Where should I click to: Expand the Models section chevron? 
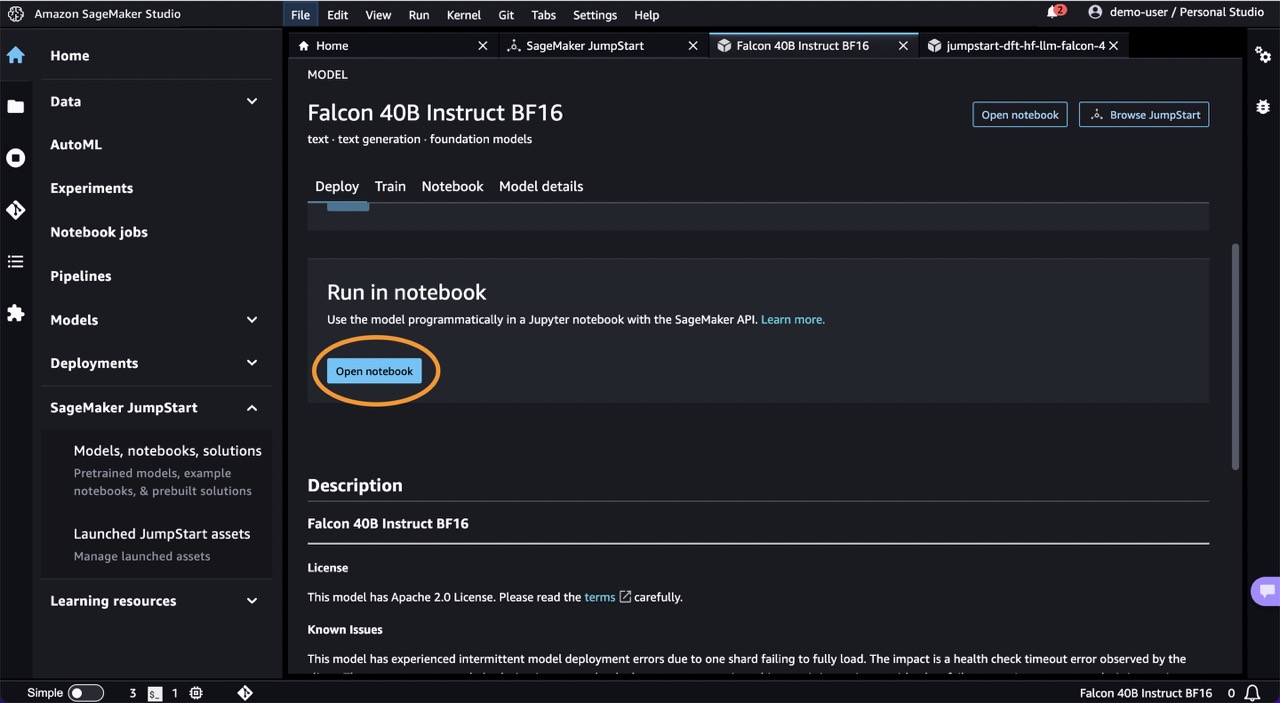(x=252, y=320)
